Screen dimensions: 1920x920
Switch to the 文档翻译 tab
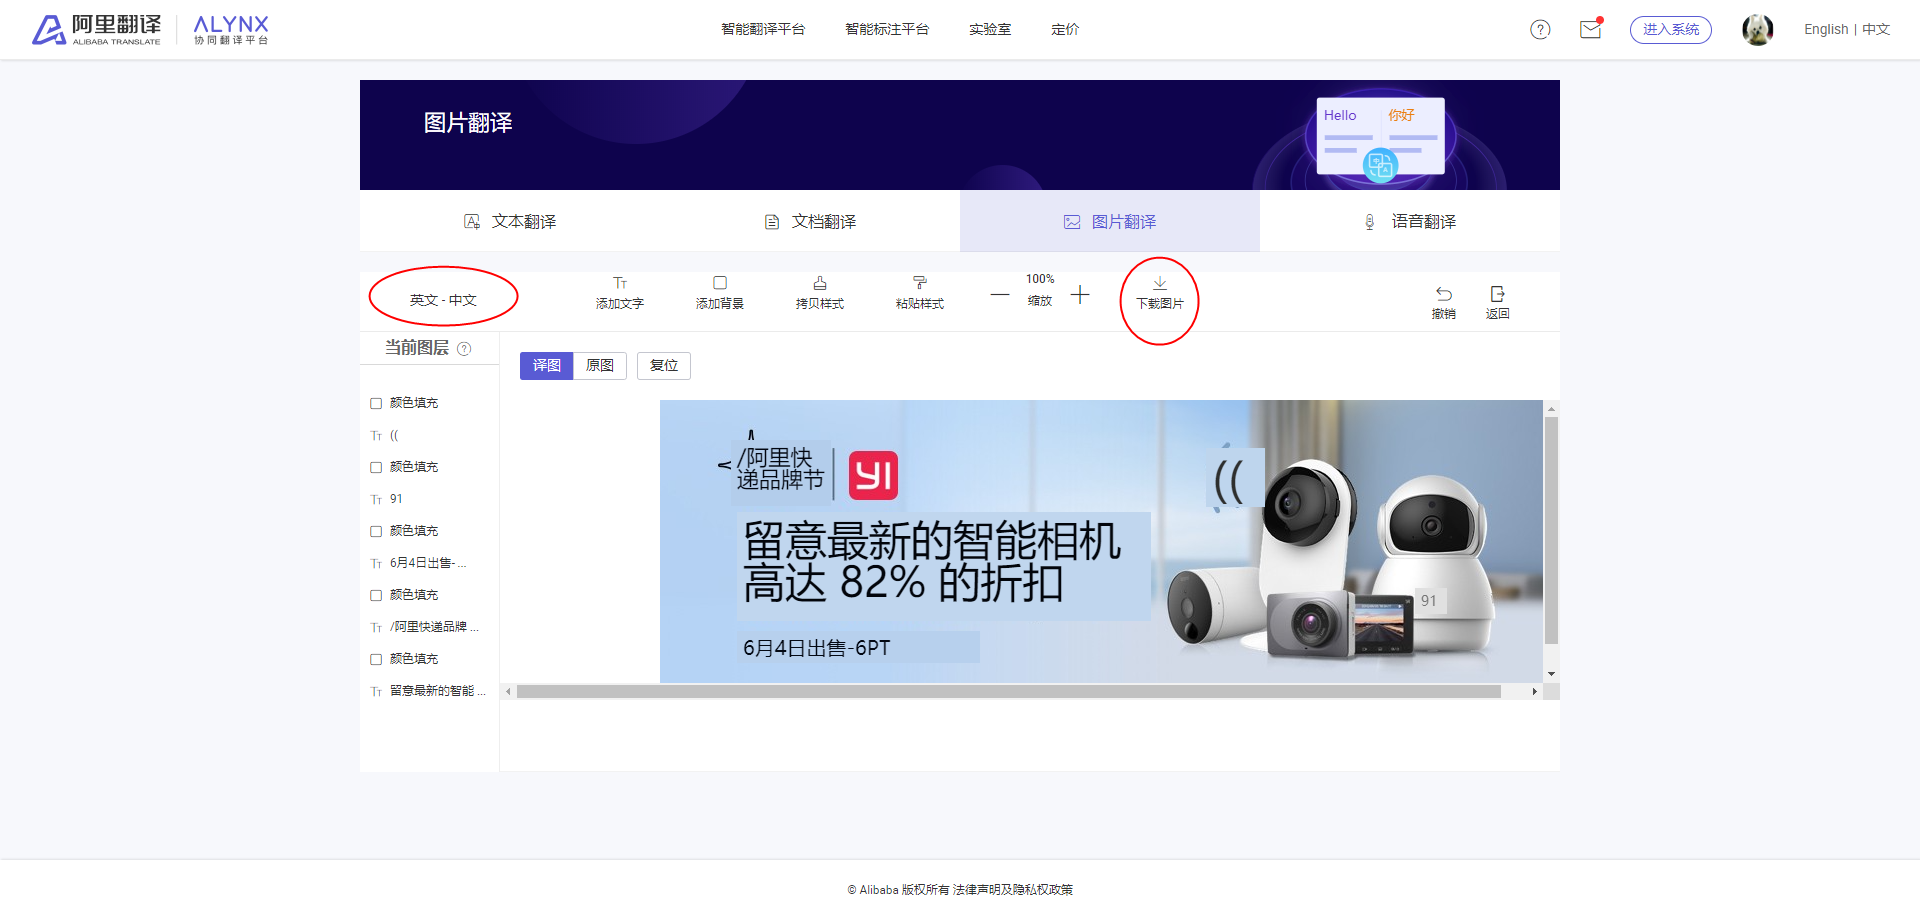[810, 221]
